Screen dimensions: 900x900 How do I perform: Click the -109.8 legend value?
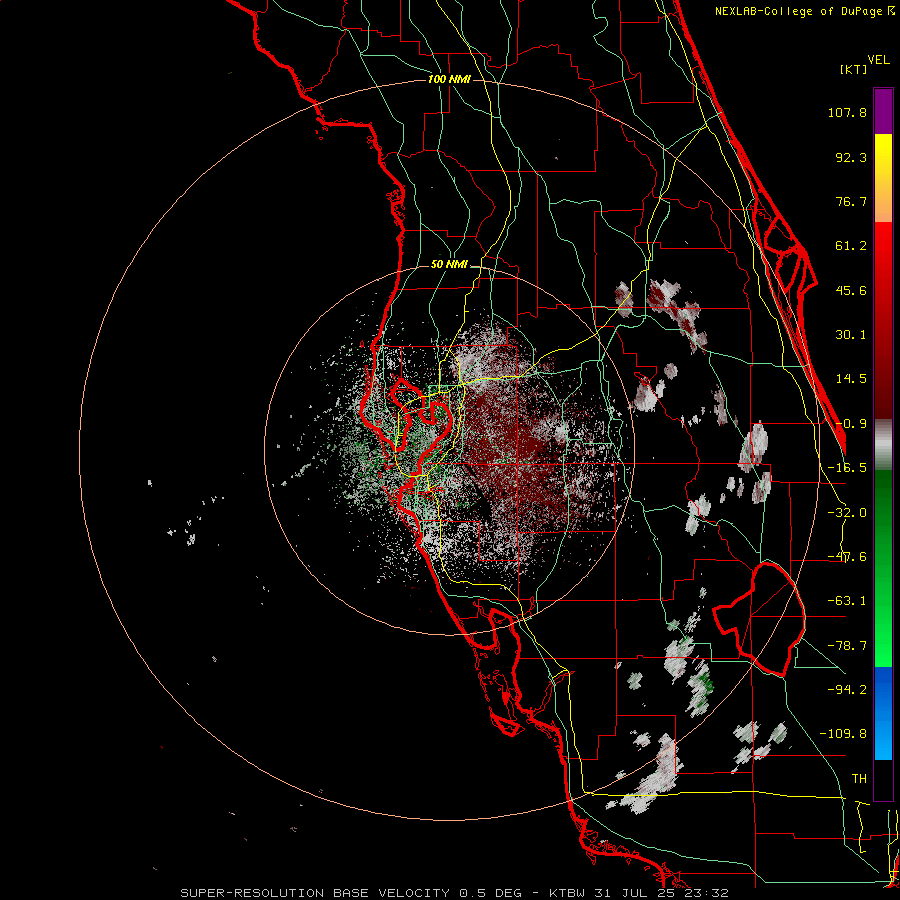pyautogui.click(x=843, y=734)
